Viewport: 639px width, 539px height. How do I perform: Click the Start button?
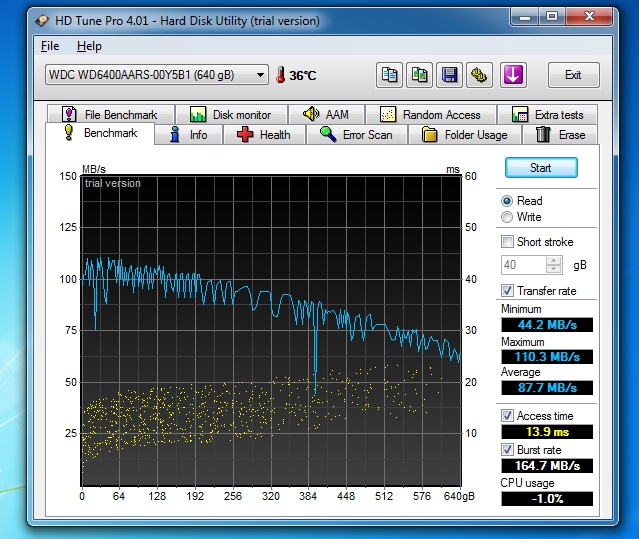(541, 168)
